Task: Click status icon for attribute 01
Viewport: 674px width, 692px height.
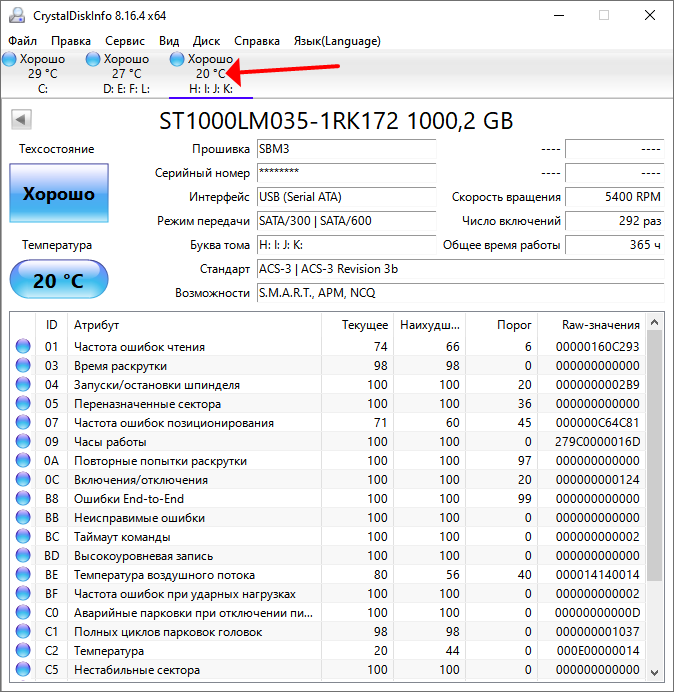Action: click(x=23, y=346)
